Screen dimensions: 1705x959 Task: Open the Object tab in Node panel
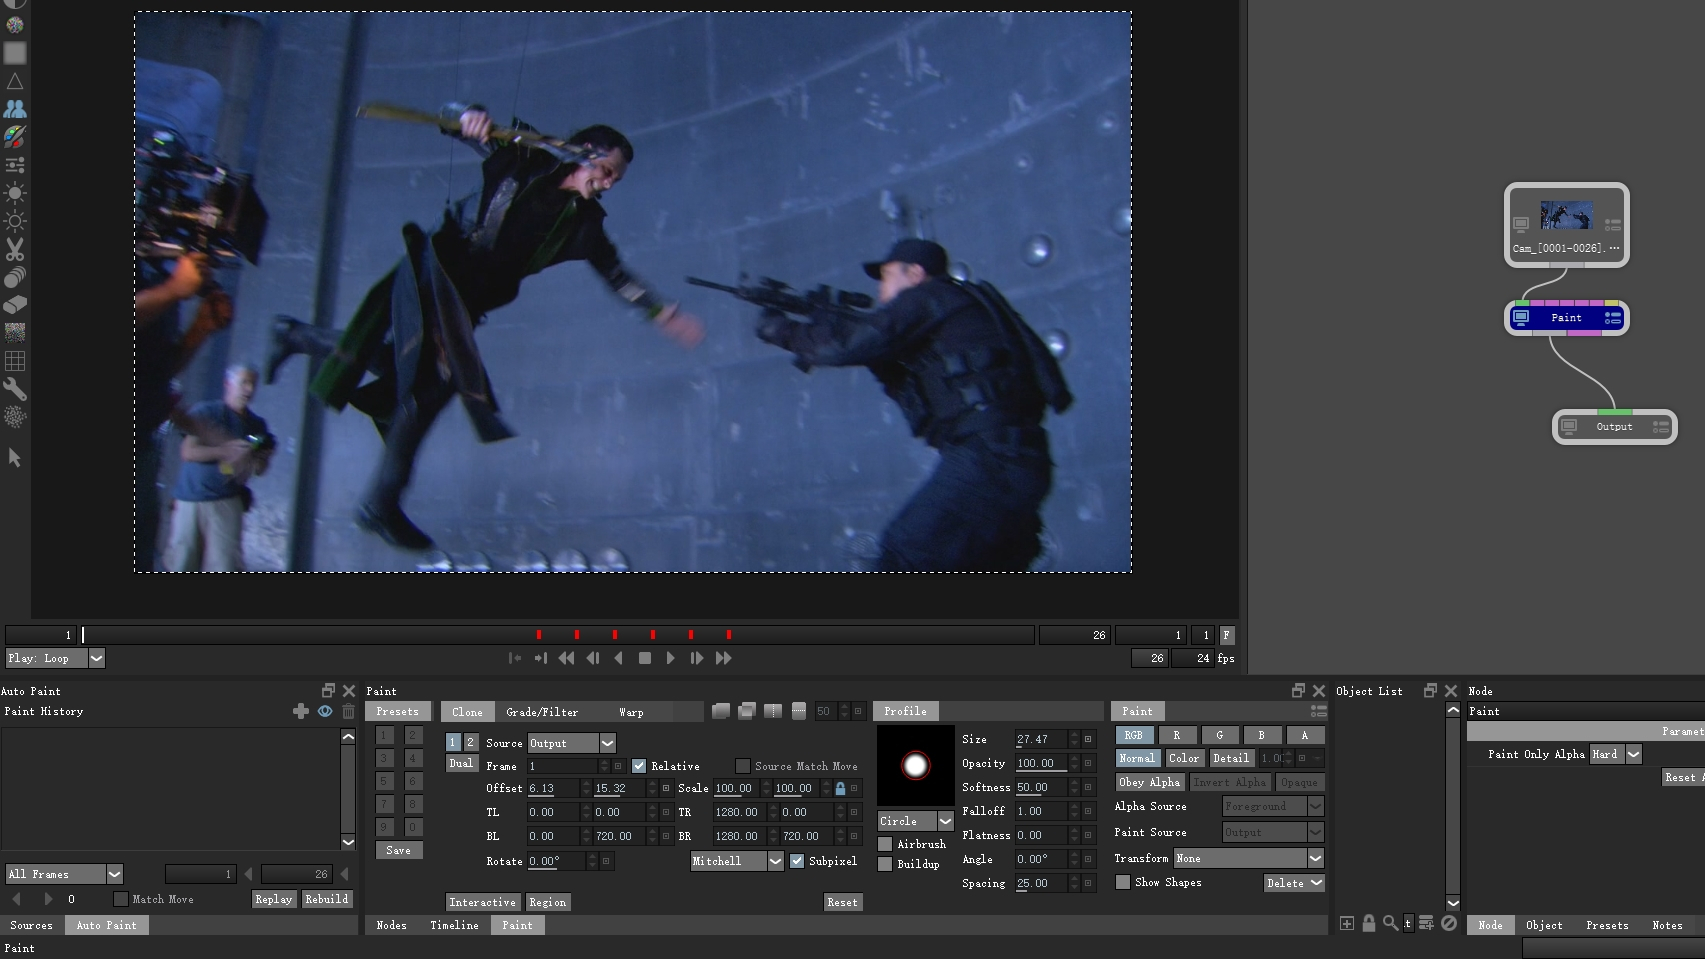1544,925
